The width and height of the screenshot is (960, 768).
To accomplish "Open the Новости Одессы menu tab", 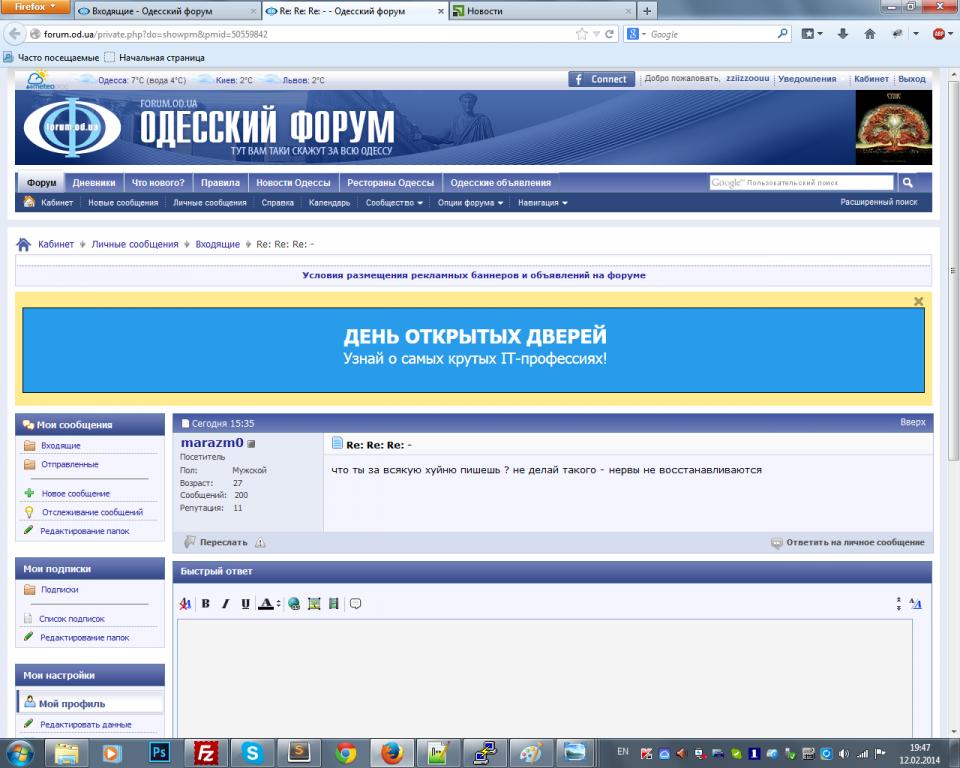I will pyautogui.click(x=293, y=183).
